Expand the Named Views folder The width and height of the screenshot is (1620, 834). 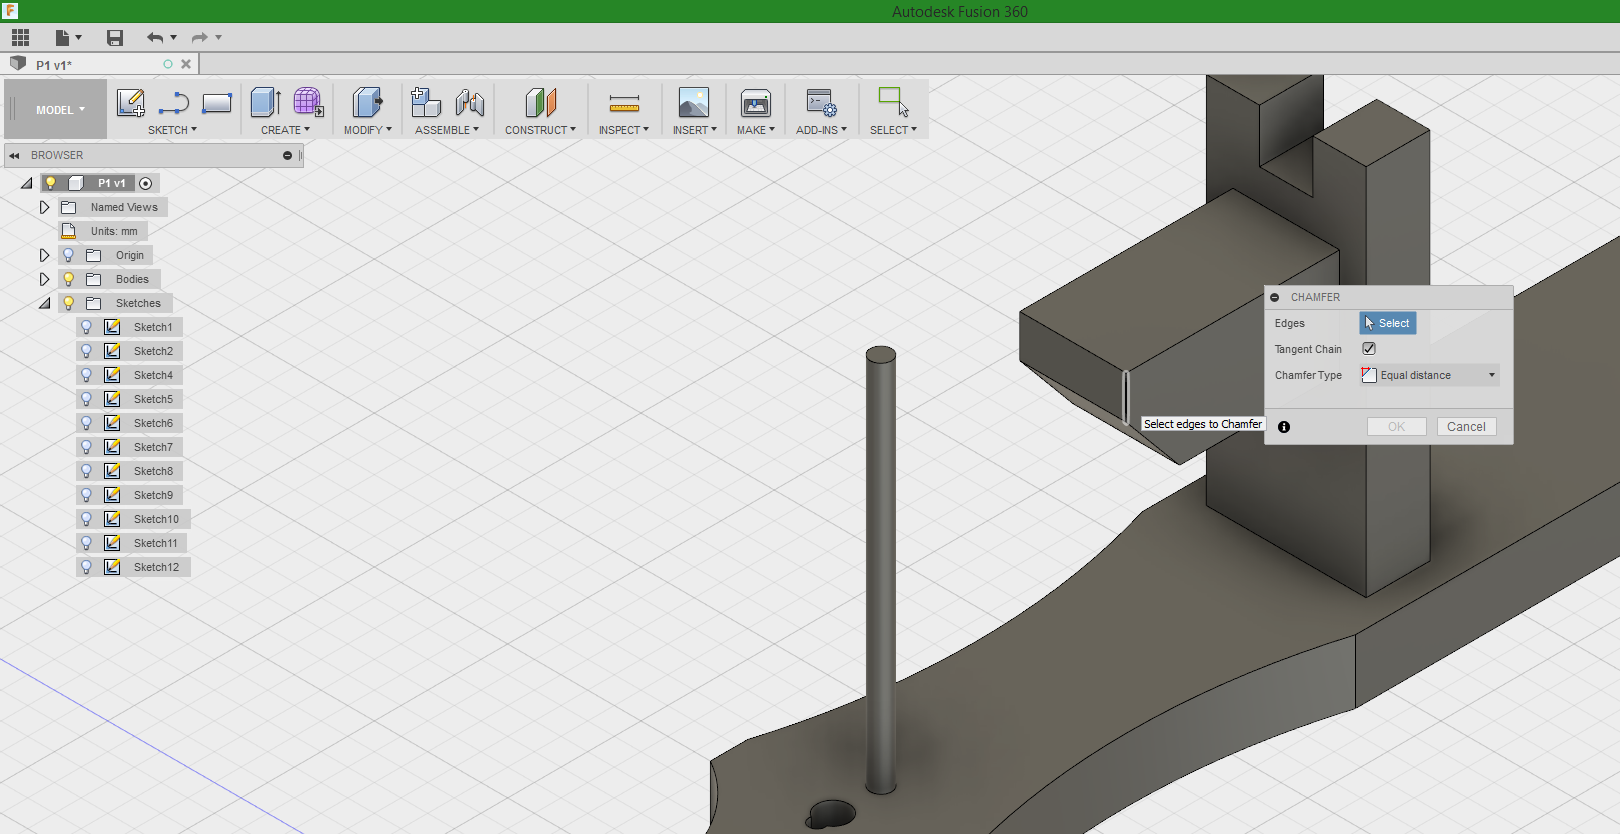click(44, 207)
